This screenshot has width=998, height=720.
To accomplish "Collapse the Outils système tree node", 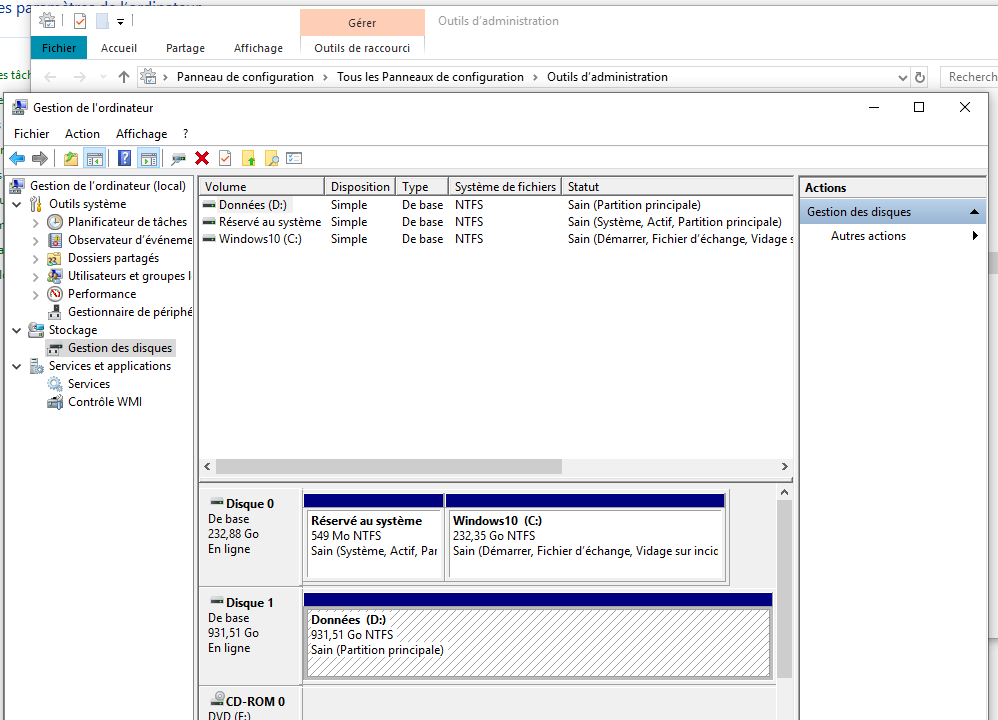I will point(17,204).
